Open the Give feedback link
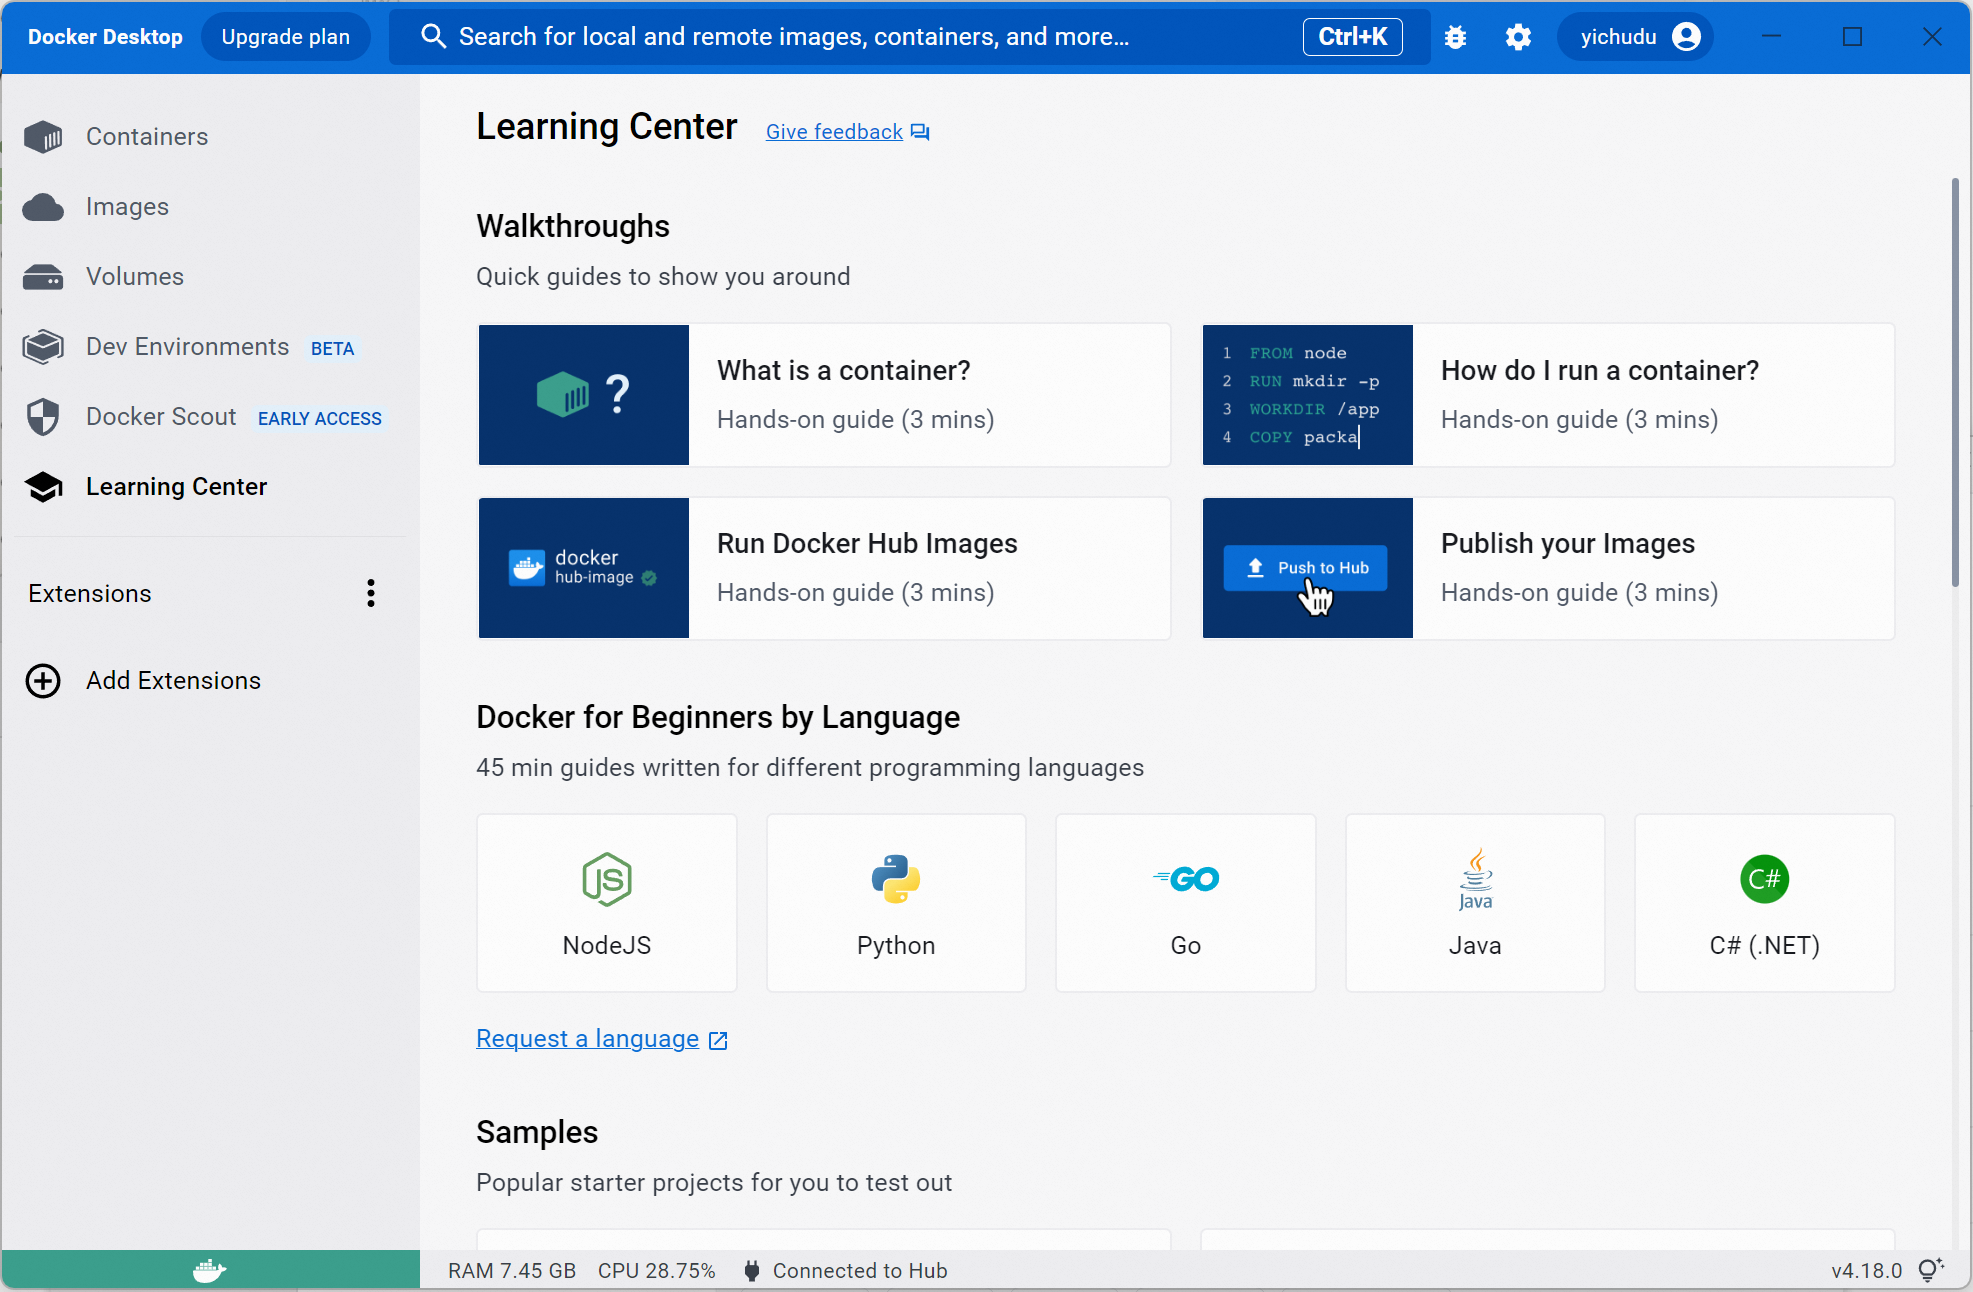 coord(834,132)
